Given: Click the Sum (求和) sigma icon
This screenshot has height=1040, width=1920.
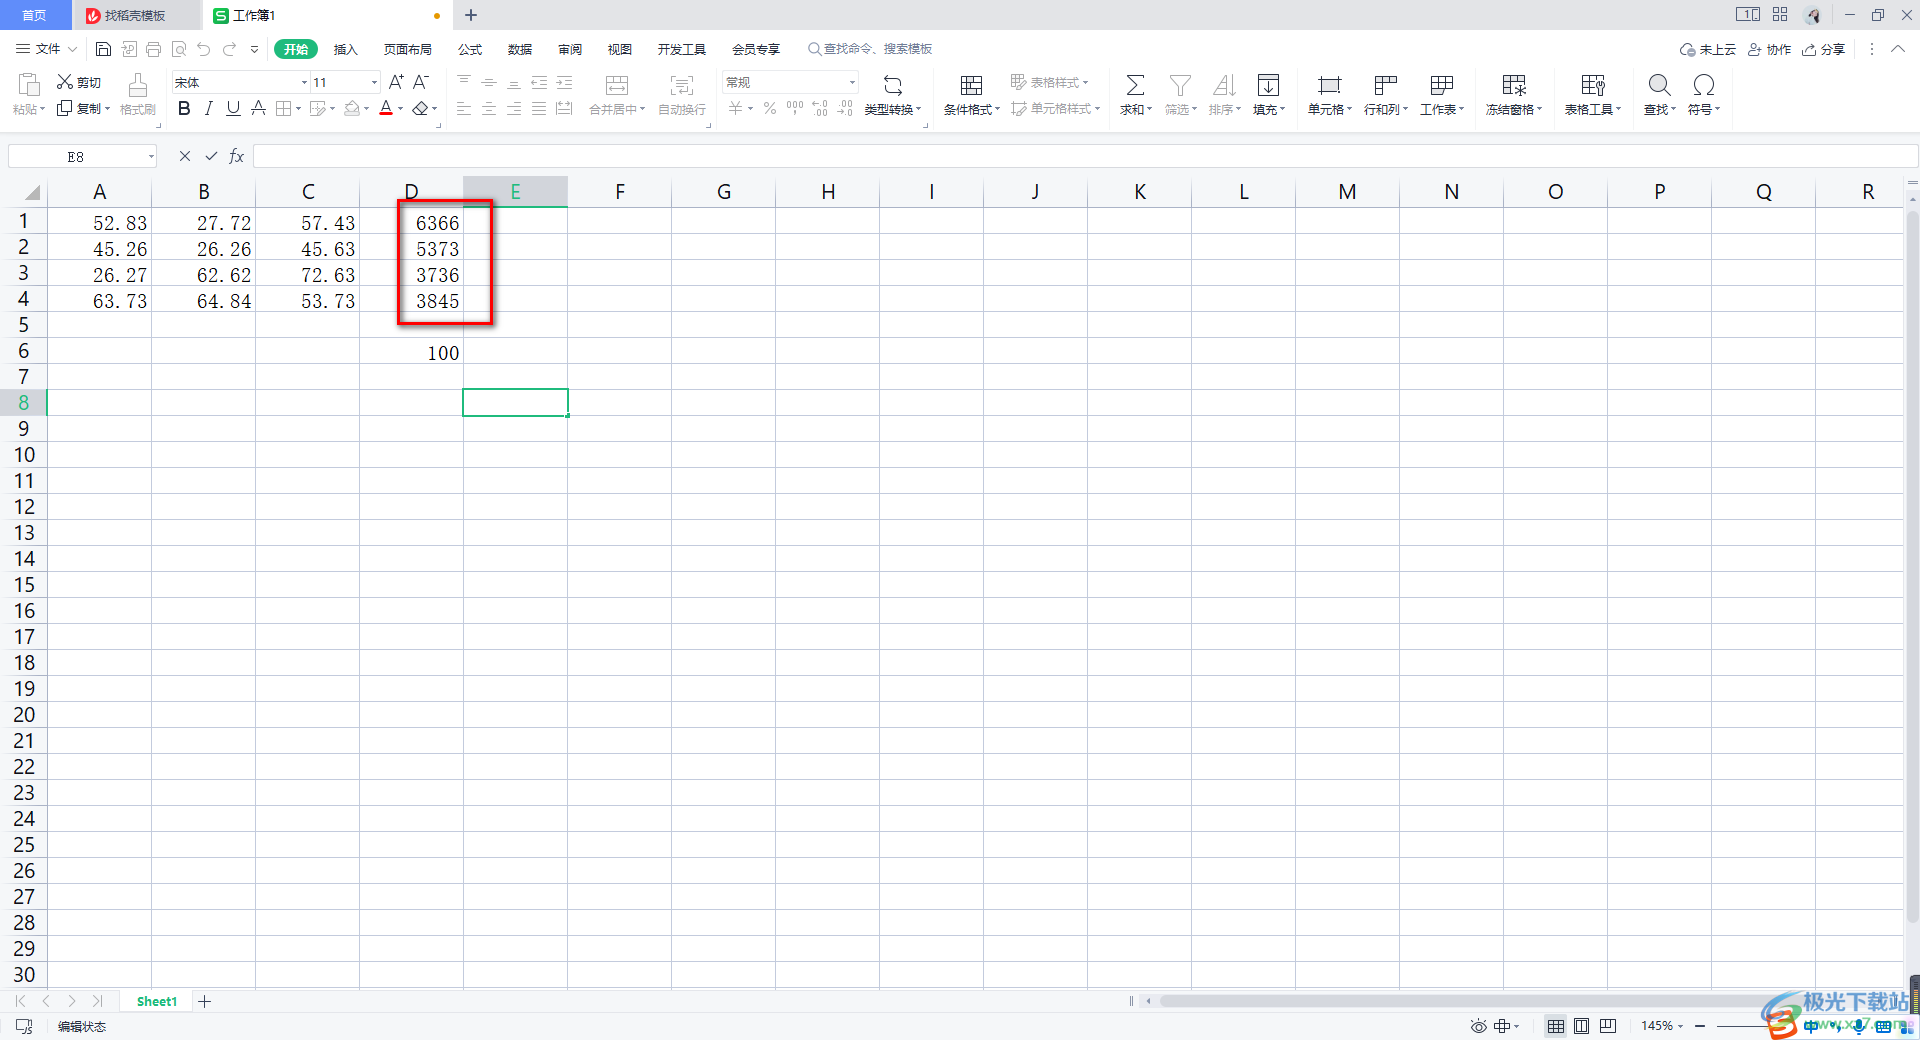Looking at the screenshot, I should 1136,86.
